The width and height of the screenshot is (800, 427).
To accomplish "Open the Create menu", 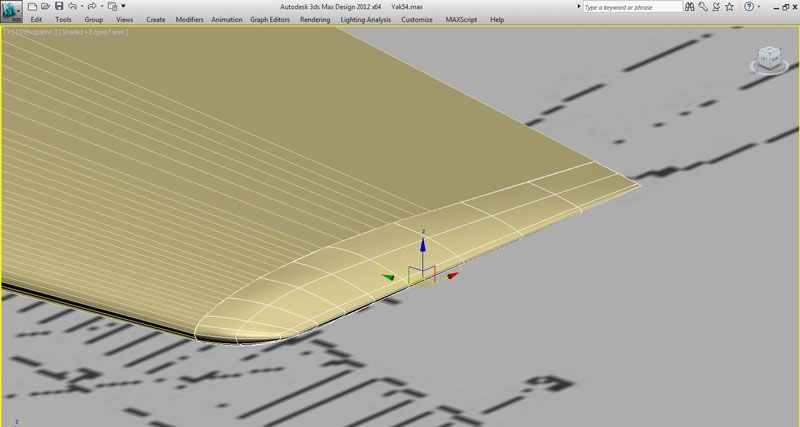I will 156,19.
